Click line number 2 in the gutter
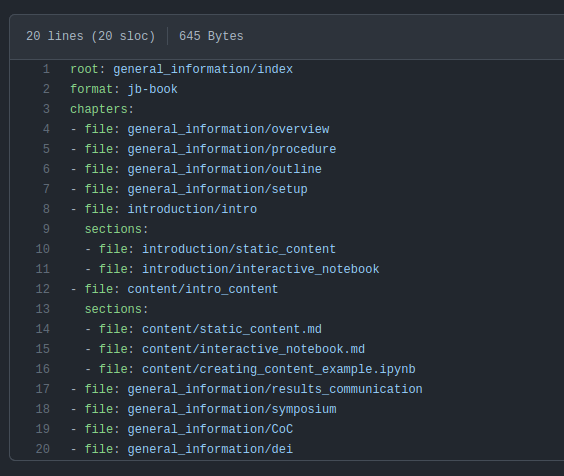The width and height of the screenshot is (564, 476). (46, 89)
